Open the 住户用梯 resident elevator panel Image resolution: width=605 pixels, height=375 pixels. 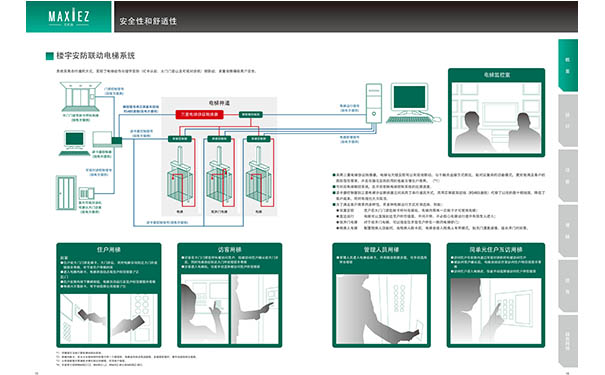pos(108,295)
